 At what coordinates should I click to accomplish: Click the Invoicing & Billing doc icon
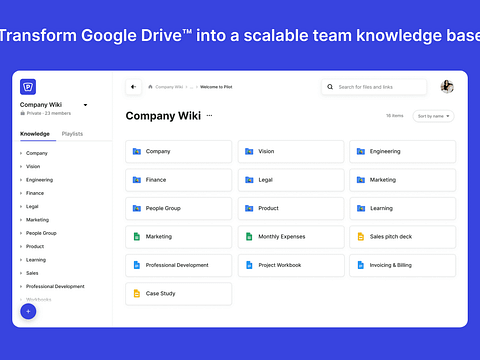(361, 265)
